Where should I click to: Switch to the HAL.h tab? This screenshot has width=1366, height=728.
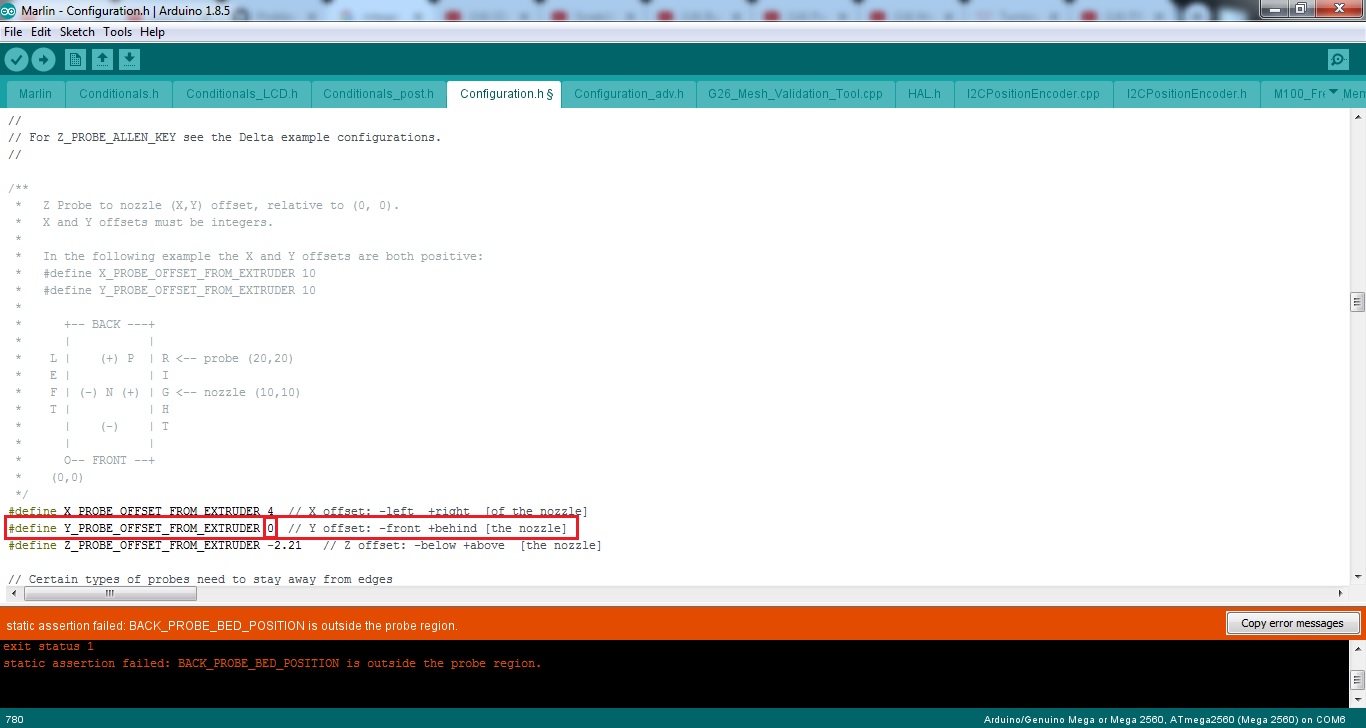click(x=924, y=94)
